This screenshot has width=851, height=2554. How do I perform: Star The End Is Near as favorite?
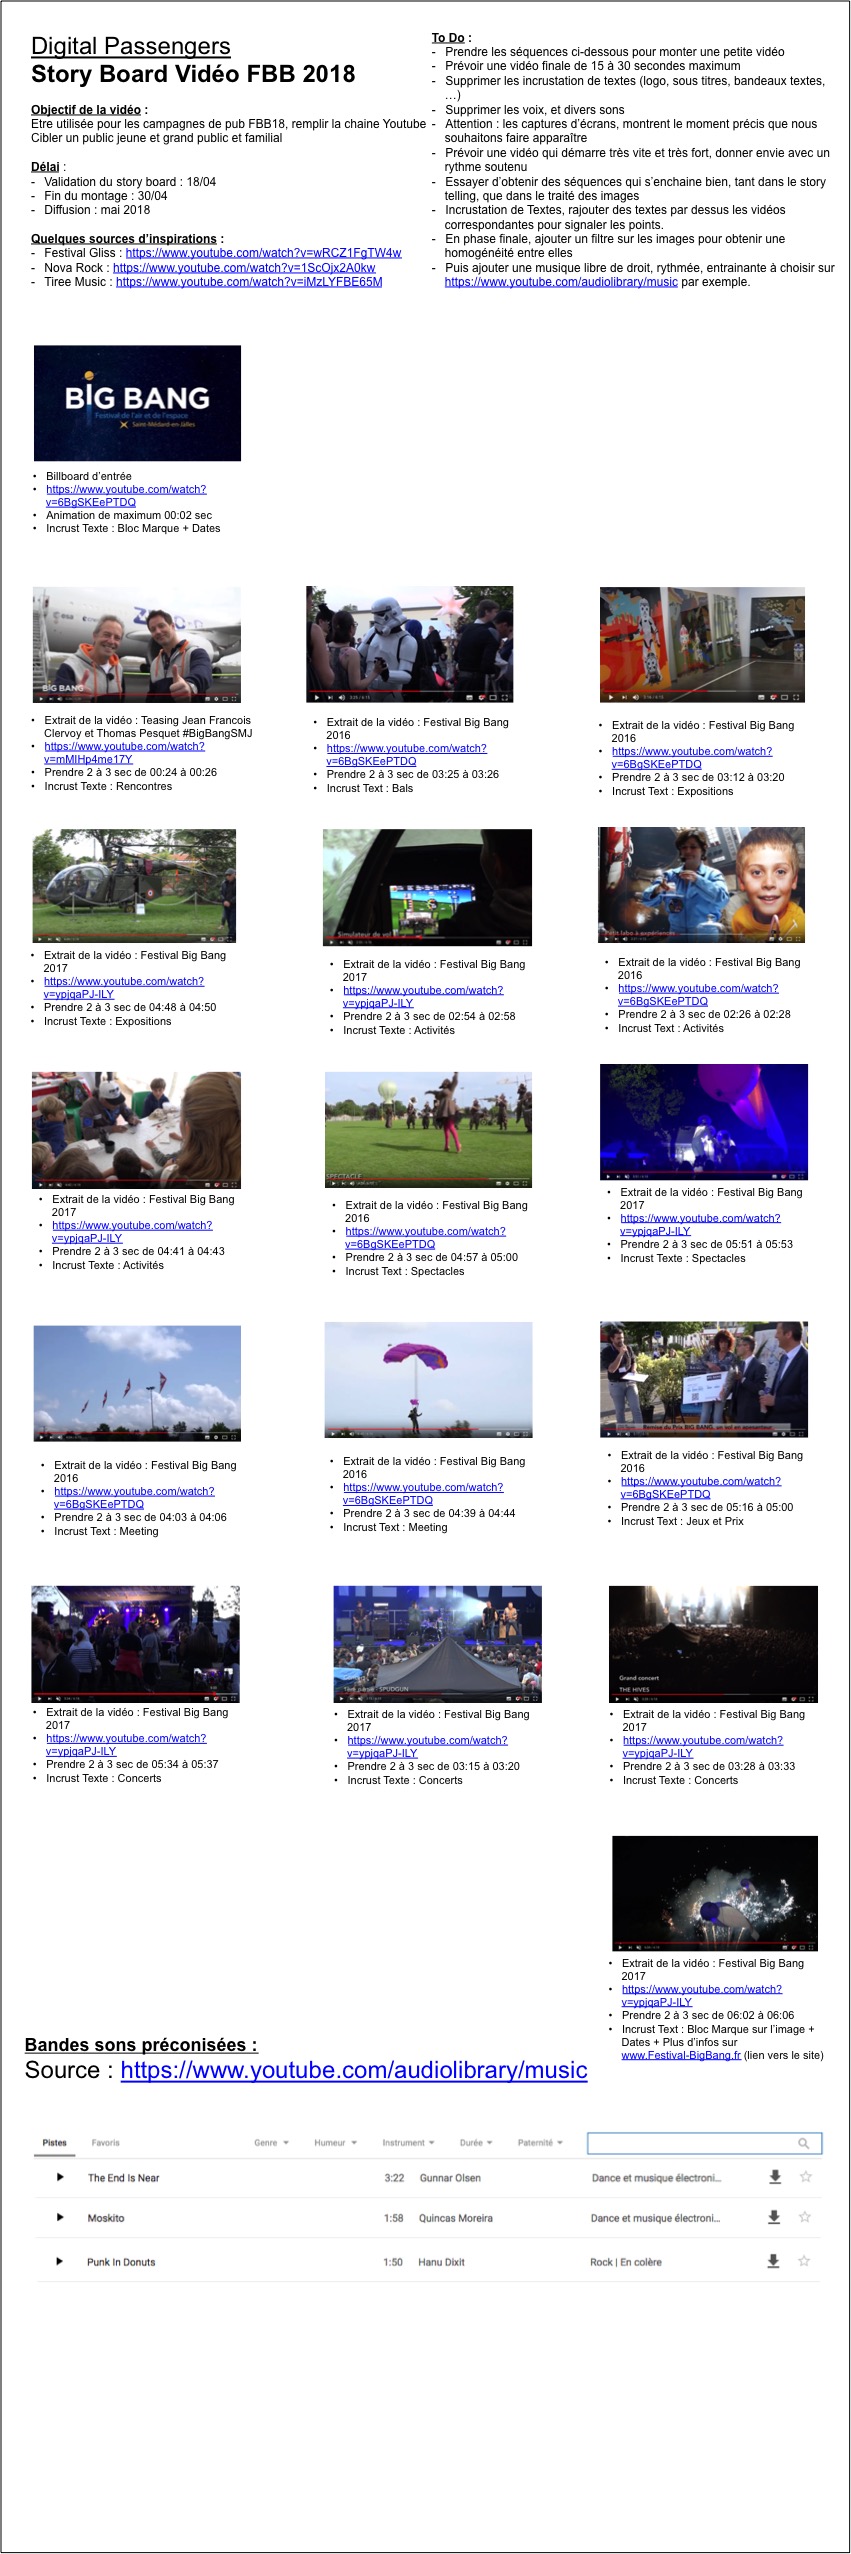click(805, 2176)
